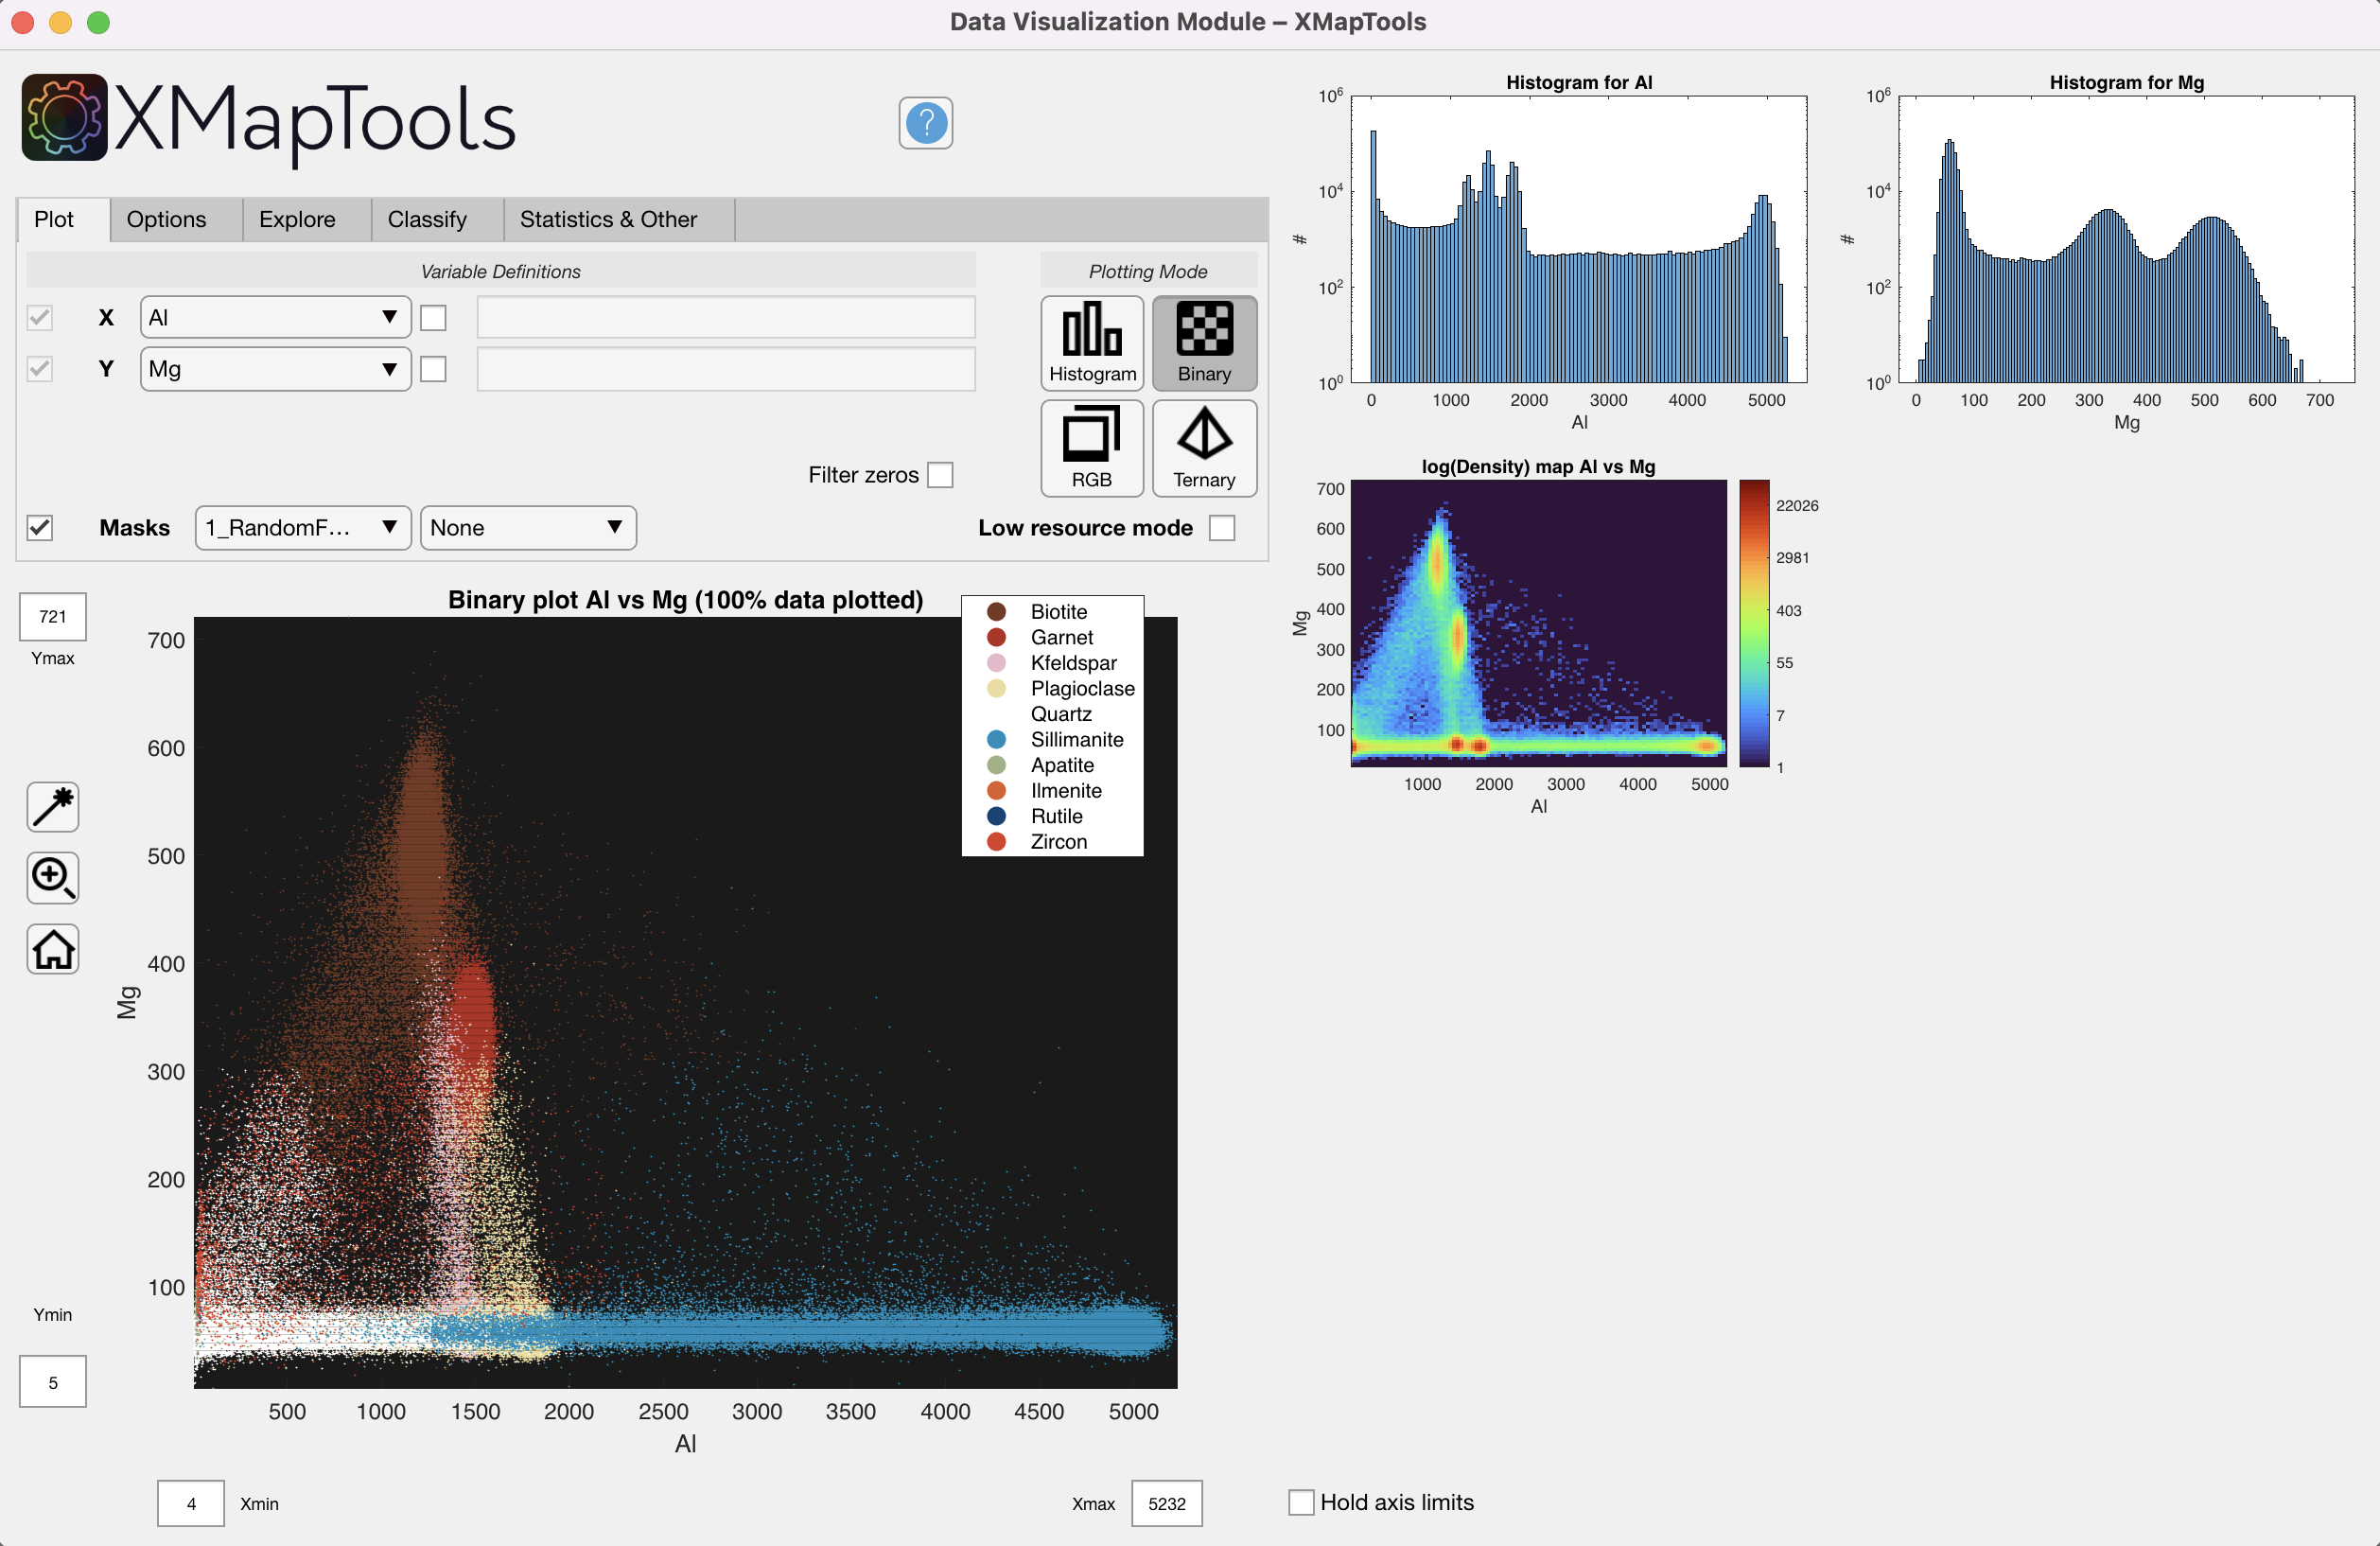The height and width of the screenshot is (1546, 2380).
Task: Open the X variable Al dropdown
Action: pyautogui.click(x=275, y=318)
